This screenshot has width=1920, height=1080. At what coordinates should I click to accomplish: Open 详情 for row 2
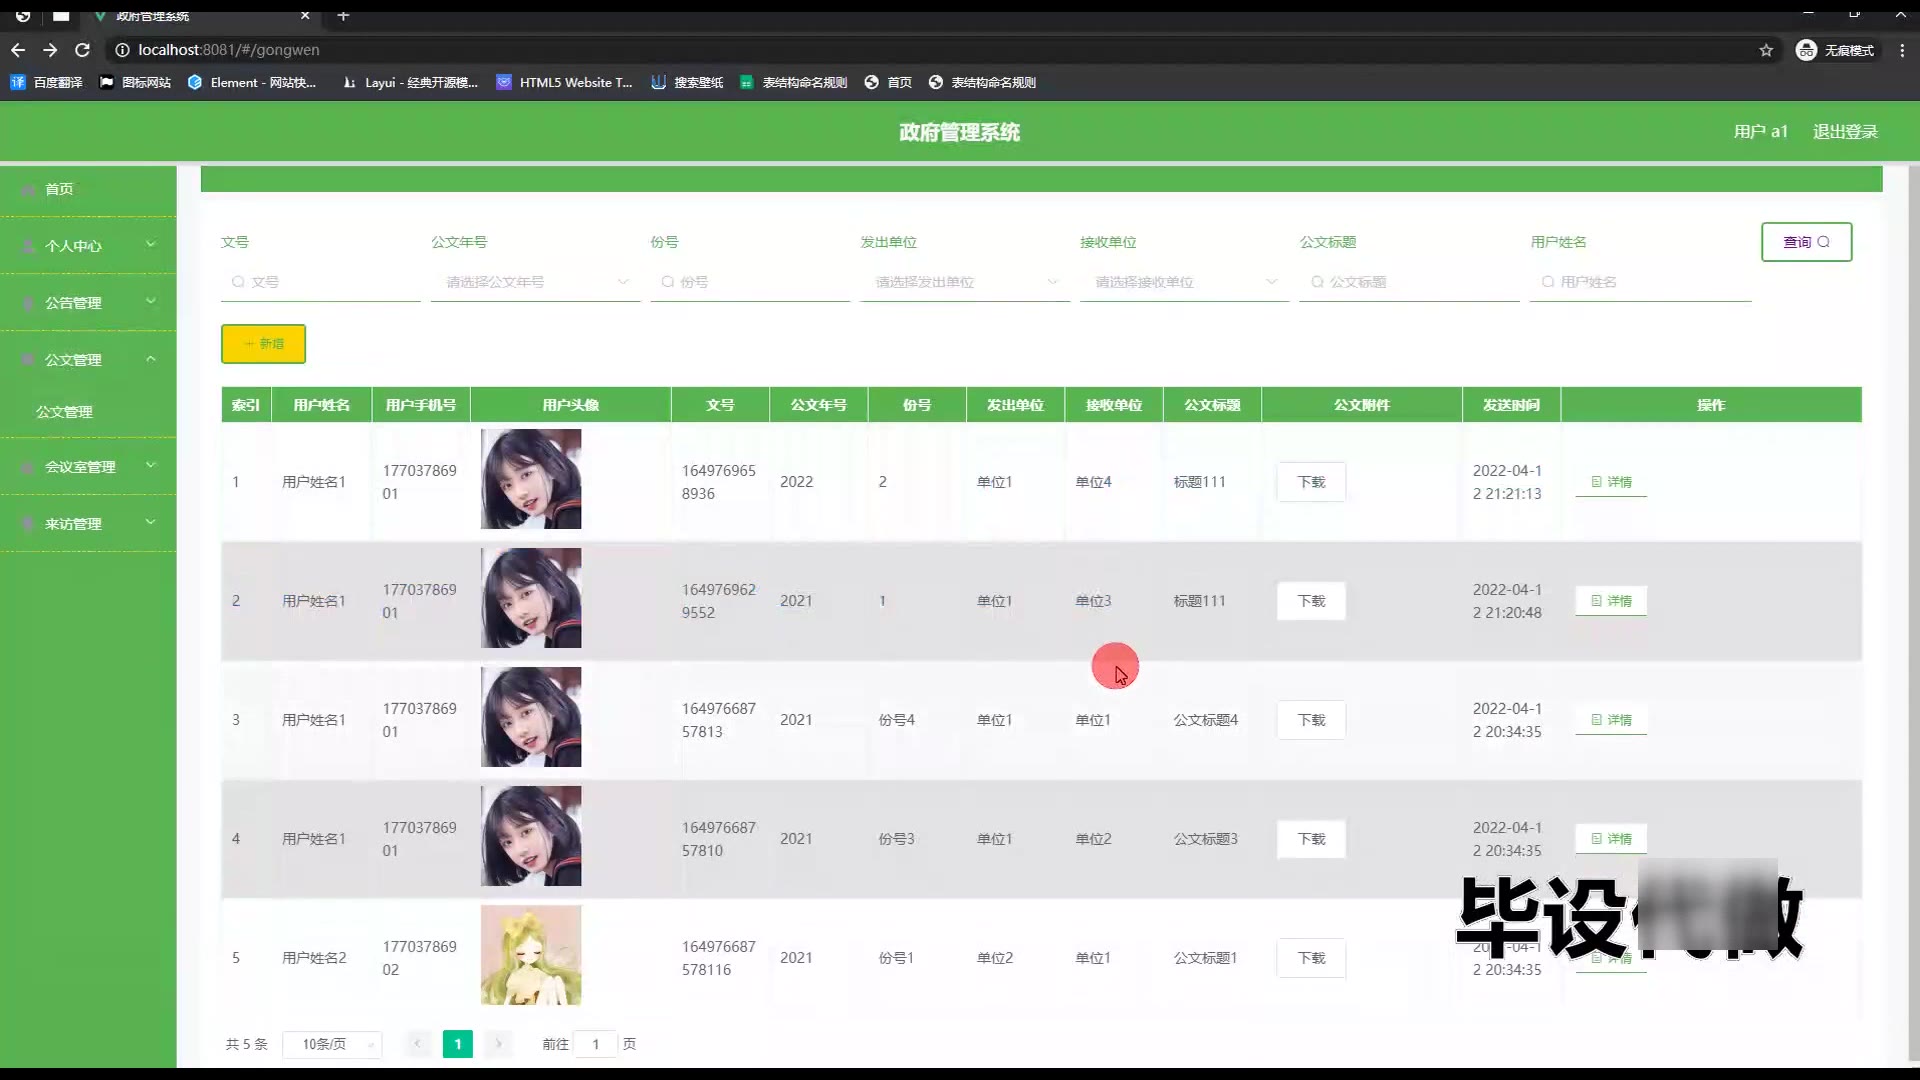coord(1611,601)
